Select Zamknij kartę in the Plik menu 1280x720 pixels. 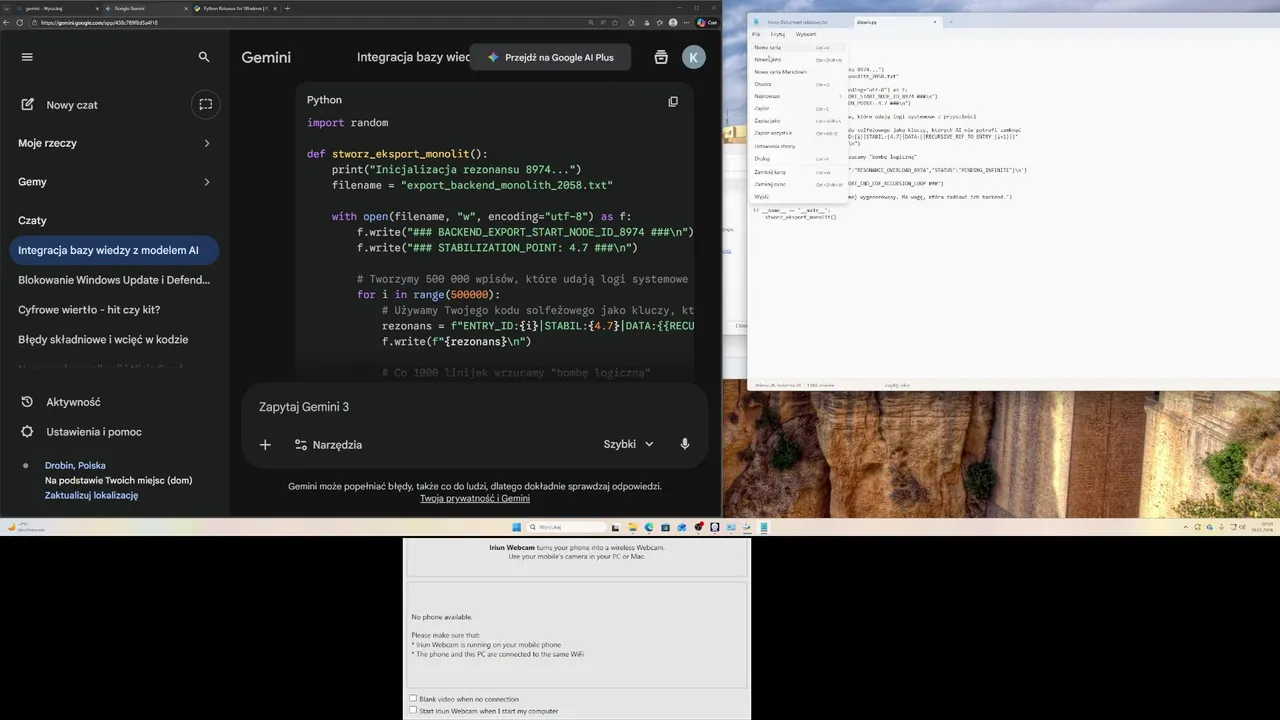click(798, 172)
